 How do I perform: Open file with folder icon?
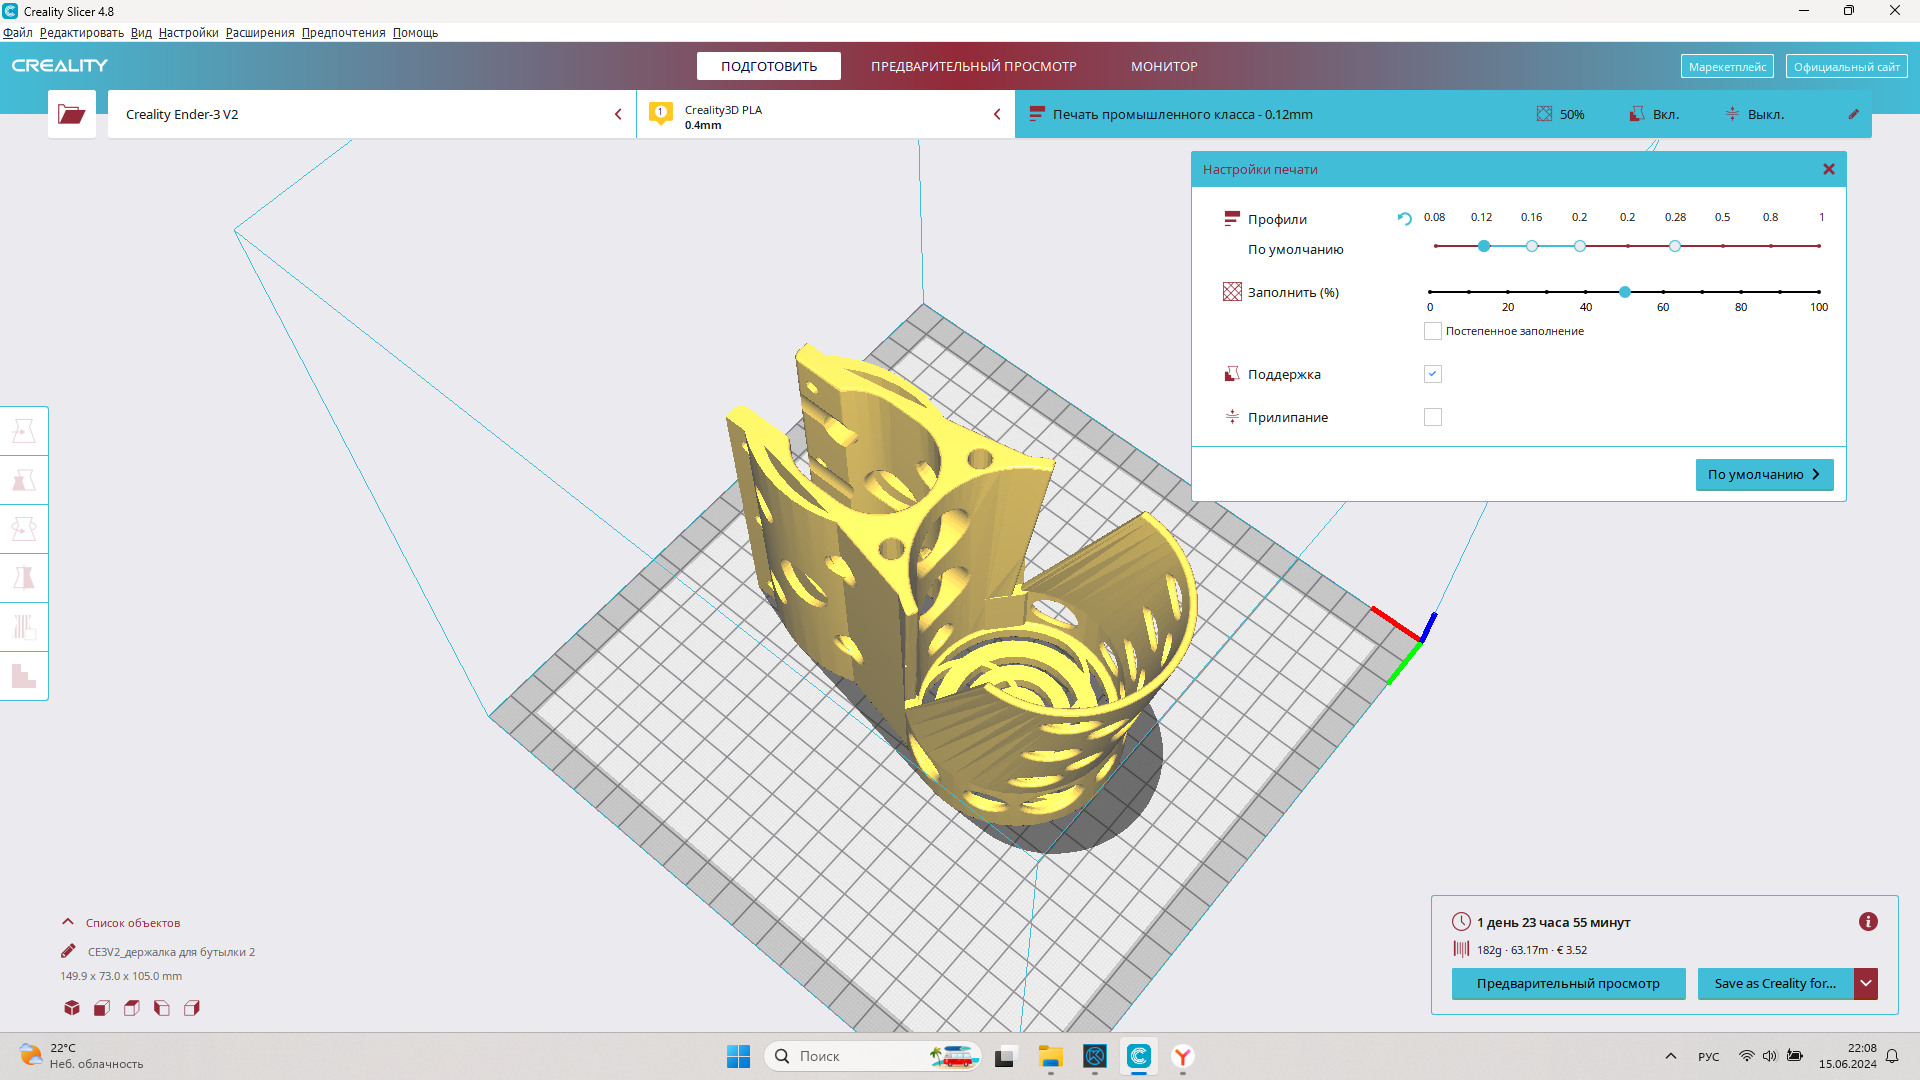click(71, 114)
